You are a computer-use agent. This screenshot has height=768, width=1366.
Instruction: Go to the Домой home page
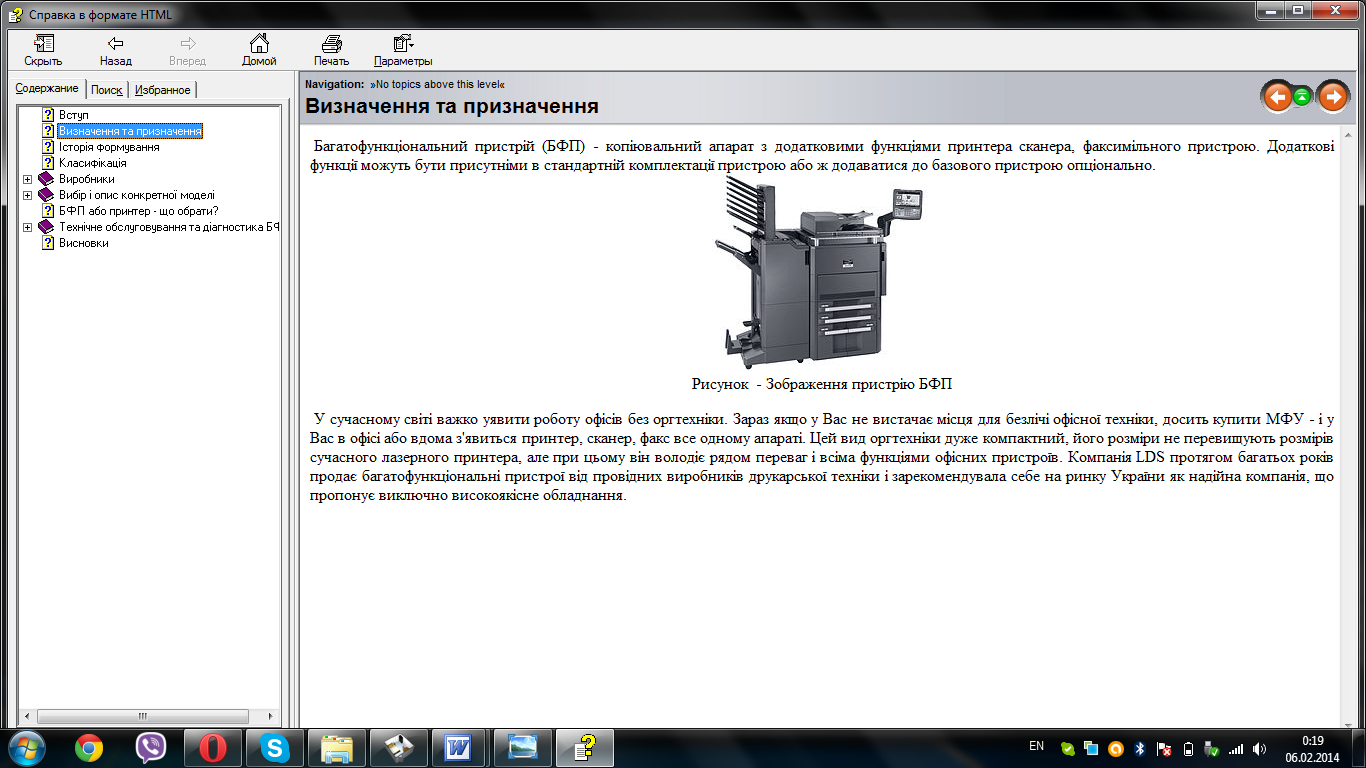coord(259,51)
